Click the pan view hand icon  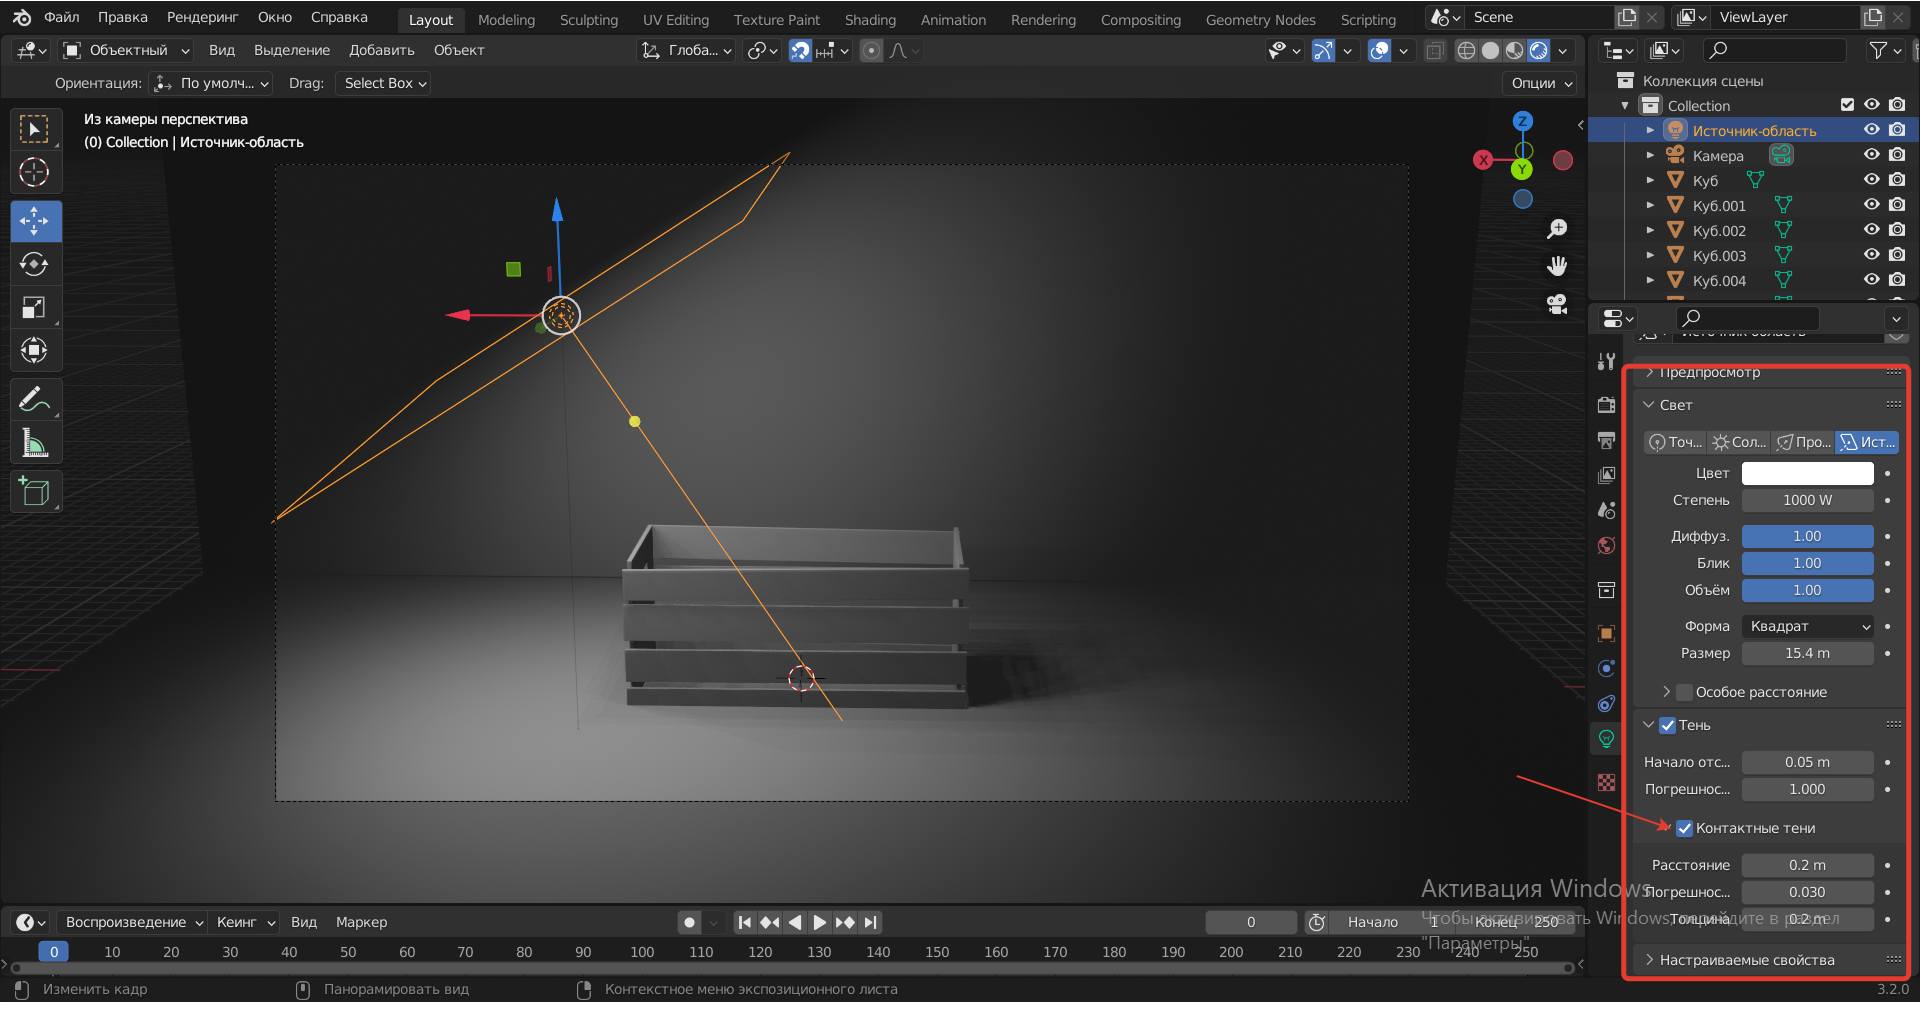1557,266
